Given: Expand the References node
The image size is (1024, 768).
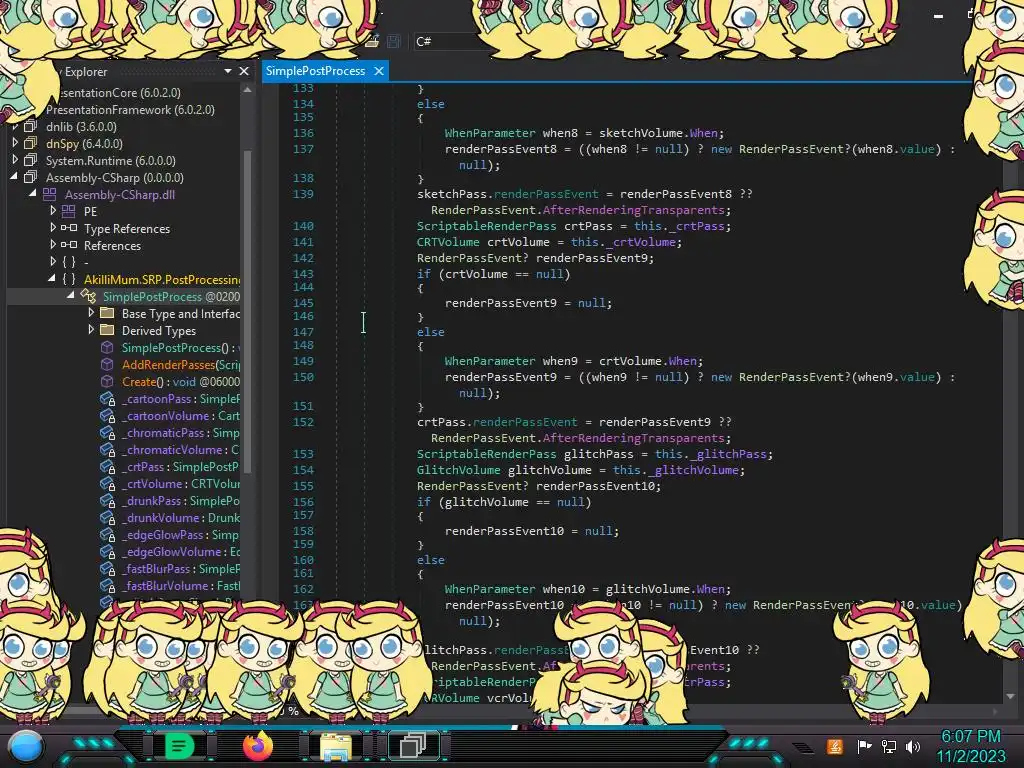Looking at the screenshot, I should (53, 245).
